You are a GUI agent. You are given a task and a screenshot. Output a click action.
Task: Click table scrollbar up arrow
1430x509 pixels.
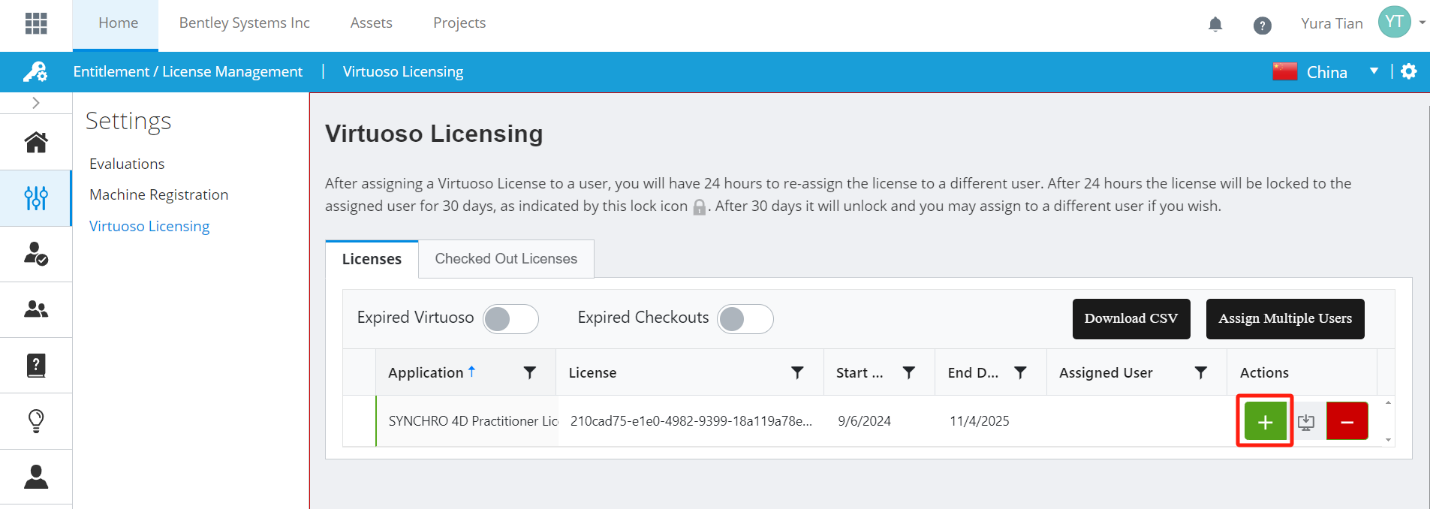click(1387, 403)
